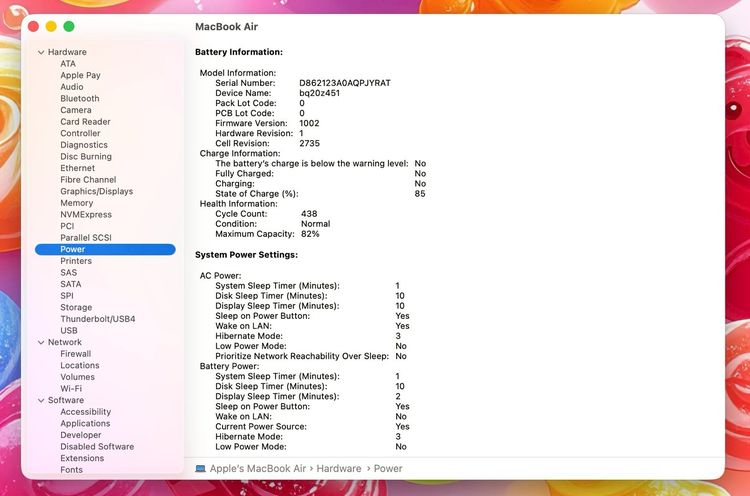This screenshot has height=496, width=750.
Task: Open Diagnostics in the sidebar
Action: coord(84,145)
